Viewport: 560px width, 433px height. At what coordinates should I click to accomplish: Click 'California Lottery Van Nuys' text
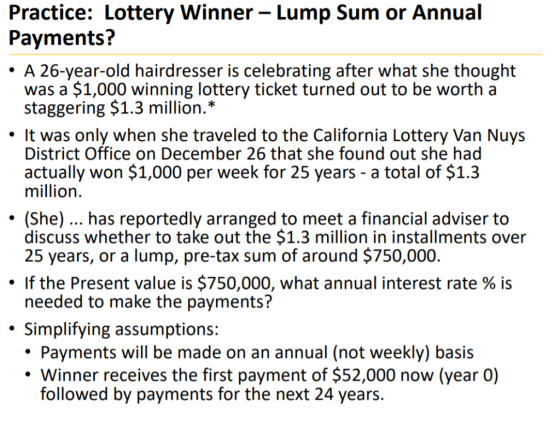pyautogui.click(x=419, y=136)
